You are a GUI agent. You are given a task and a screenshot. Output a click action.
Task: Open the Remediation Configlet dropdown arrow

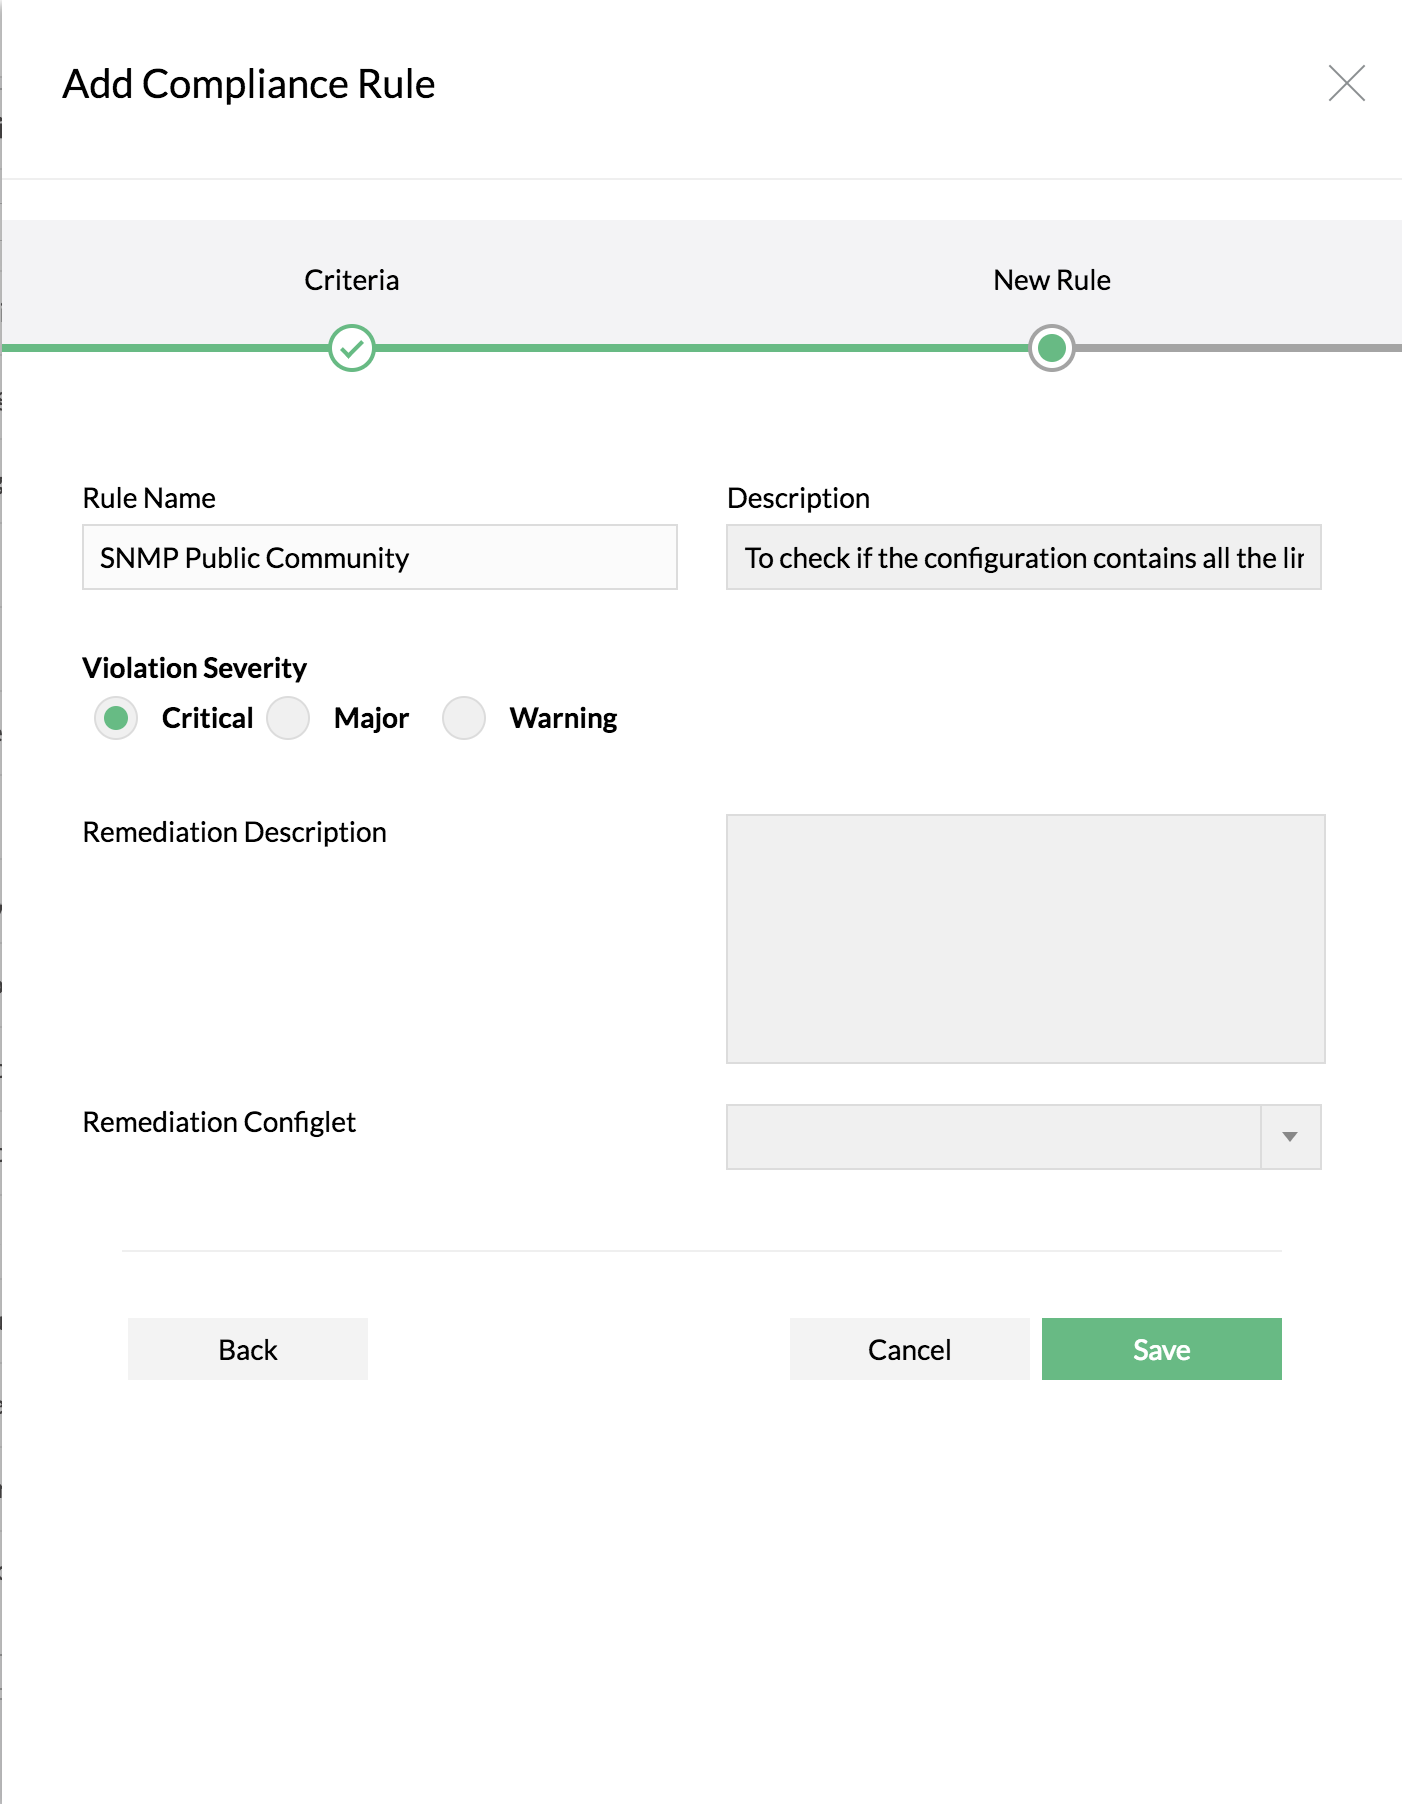pyautogui.click(x=1290, y=1137)
